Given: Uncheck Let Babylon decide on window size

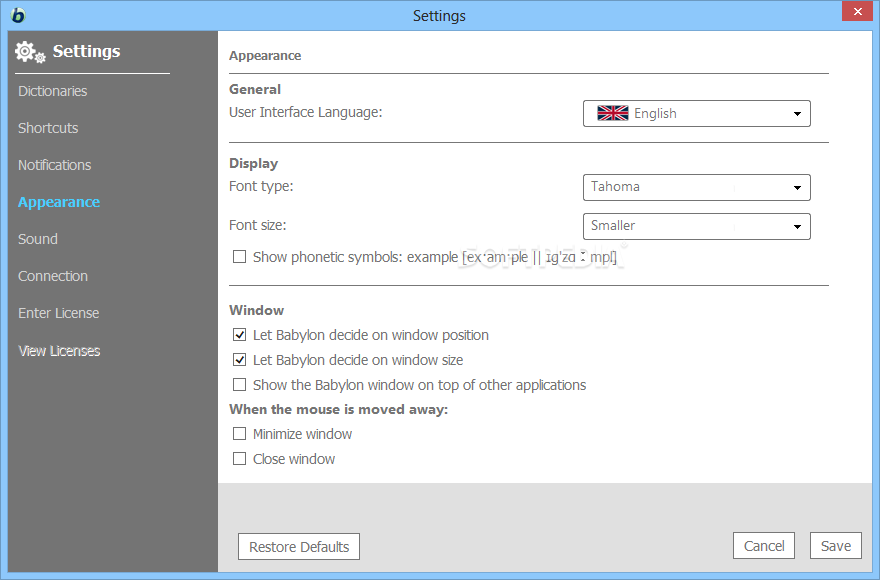Looking at the screenshot, I should 240,360.
